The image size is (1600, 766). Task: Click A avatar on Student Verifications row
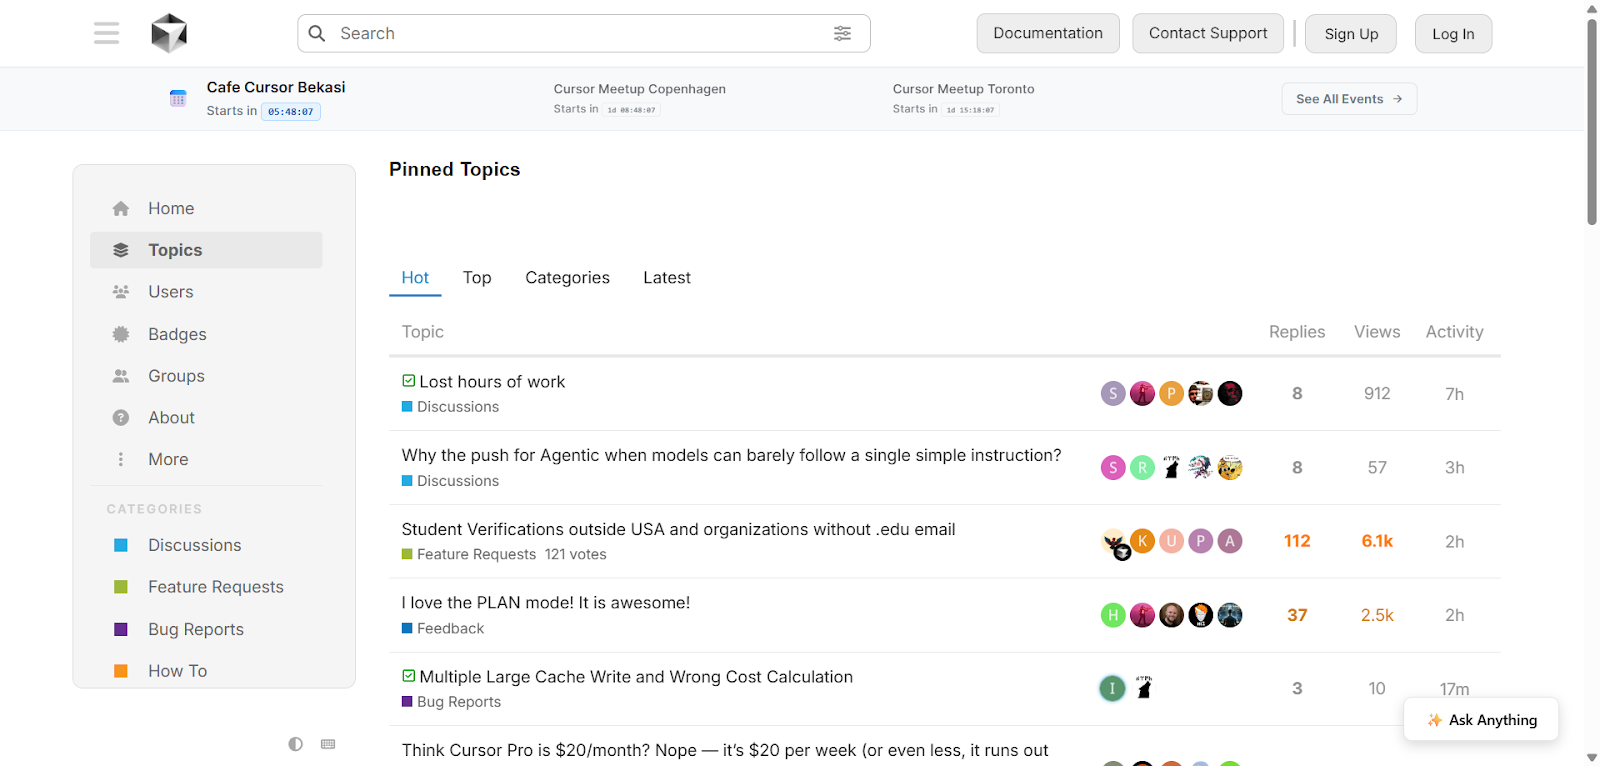[1230, 541]
